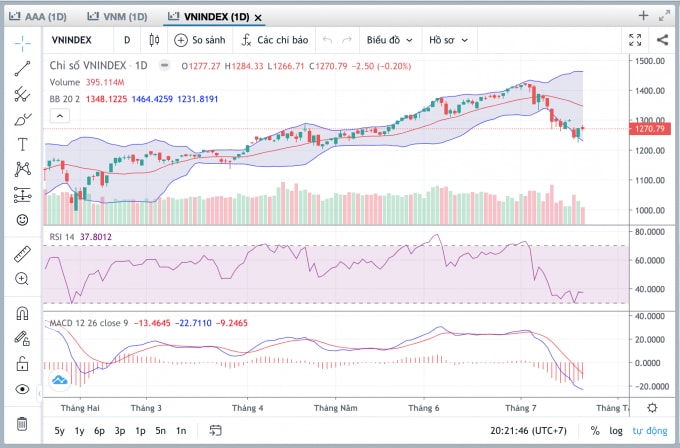Image resolution: width=680 pixels, height=448 pixels.
Task: Select the 1p time range
Action: pyautogui.click(x=140, y=431)
